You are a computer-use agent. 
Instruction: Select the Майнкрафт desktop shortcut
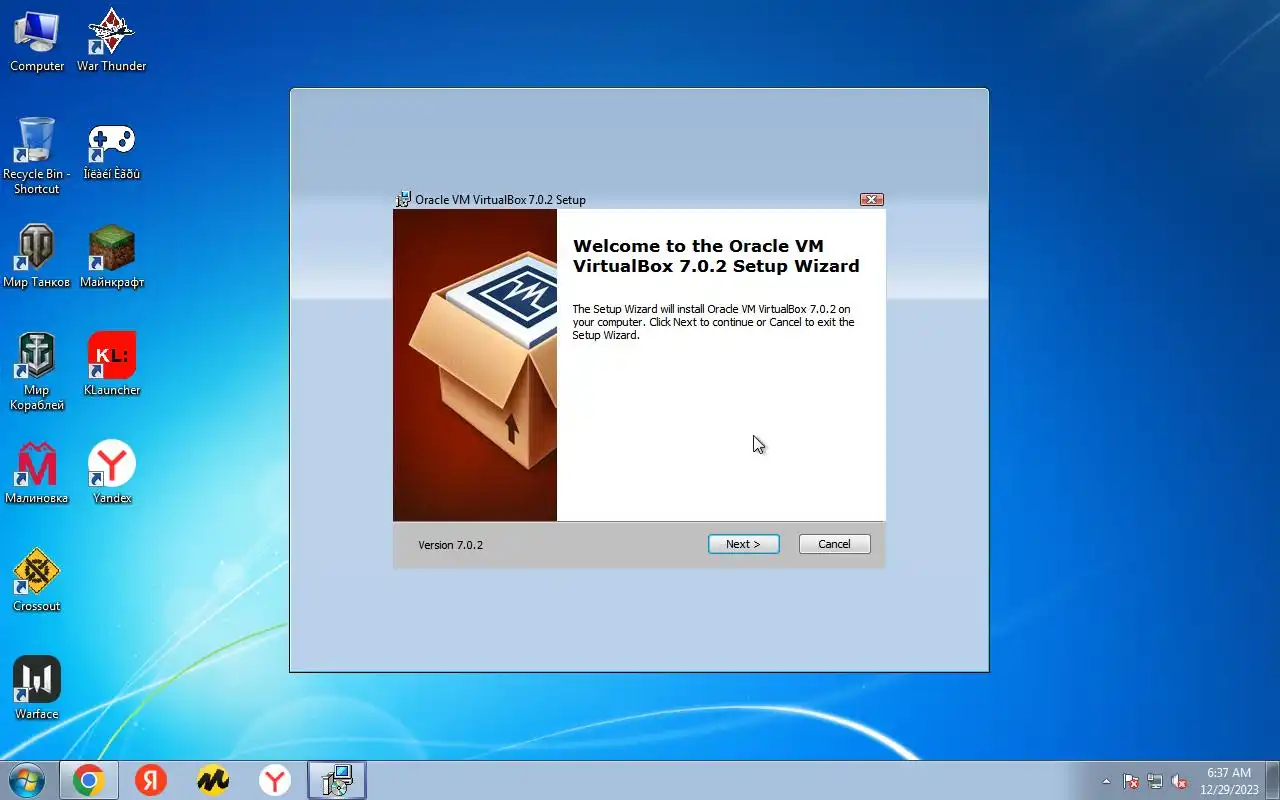[x=112, y=257]
